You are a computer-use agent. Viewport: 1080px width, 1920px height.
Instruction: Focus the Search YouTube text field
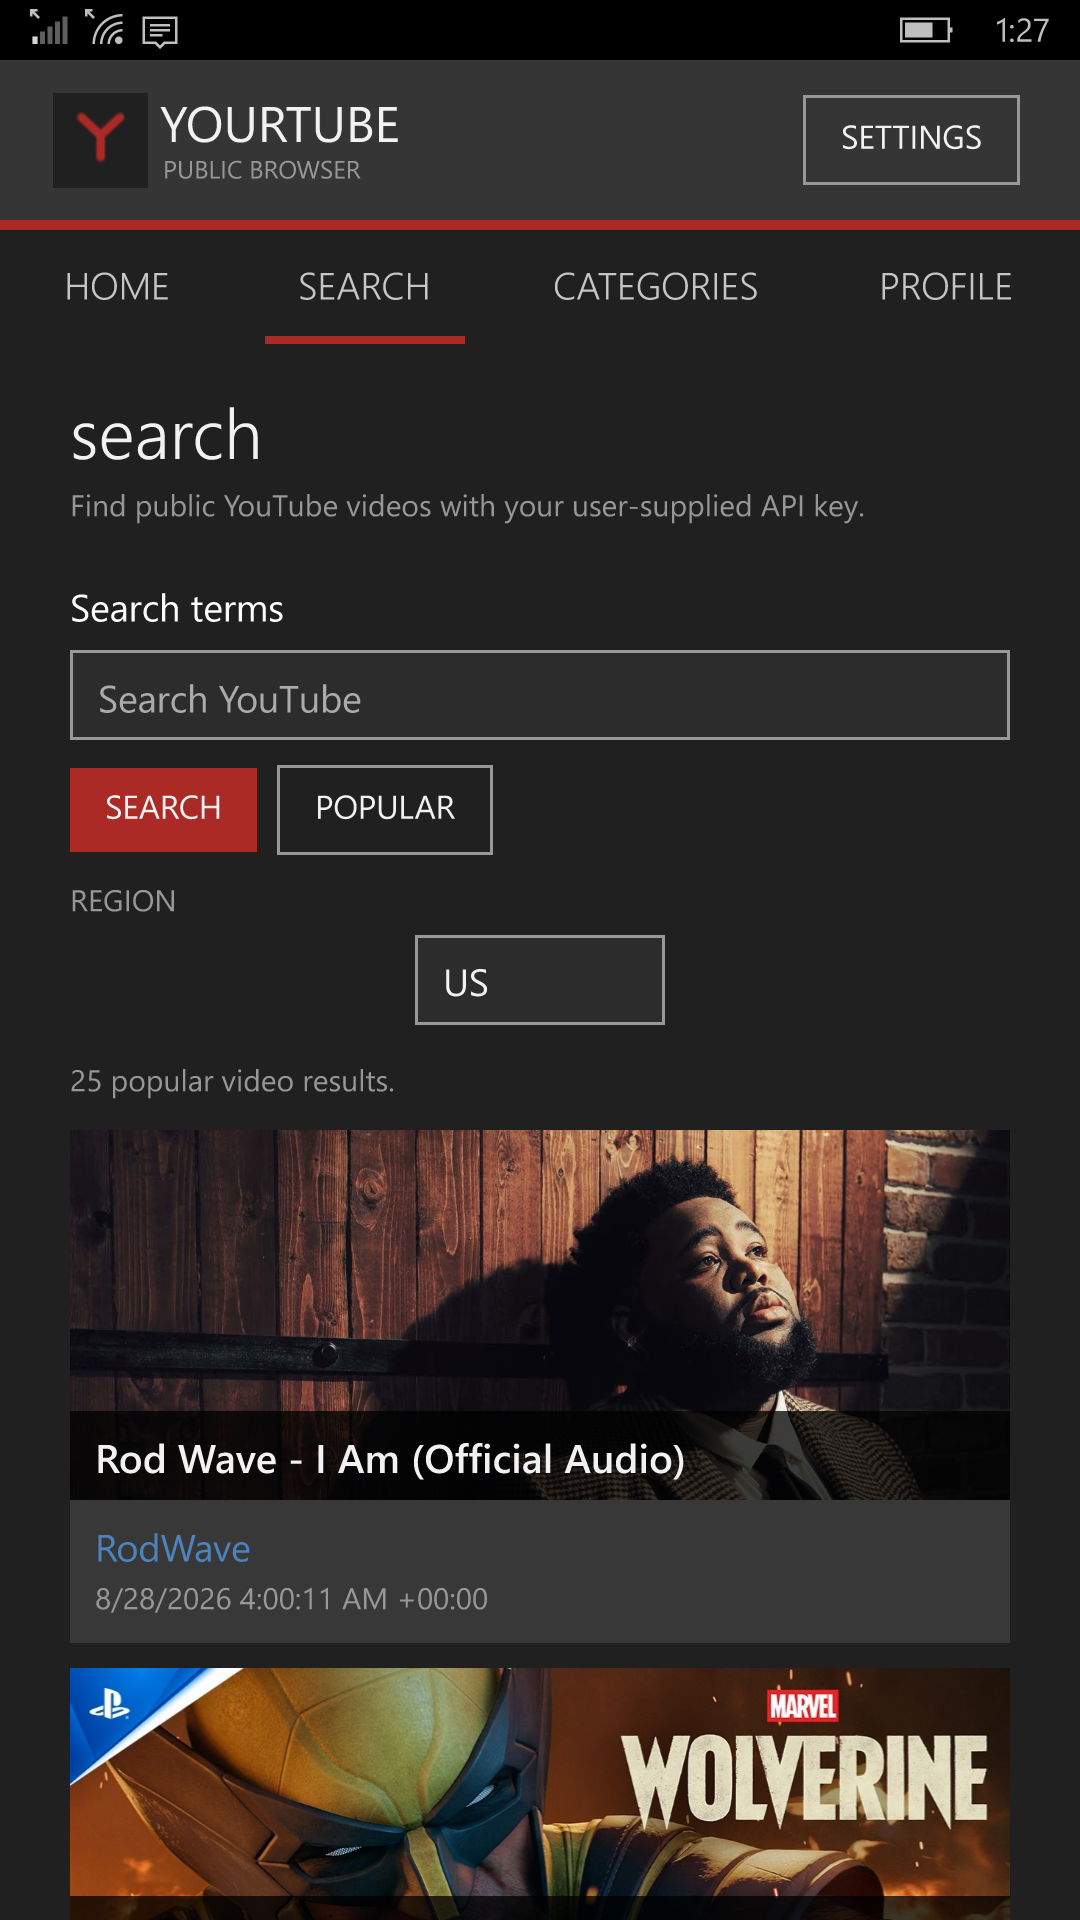point(540,695)
